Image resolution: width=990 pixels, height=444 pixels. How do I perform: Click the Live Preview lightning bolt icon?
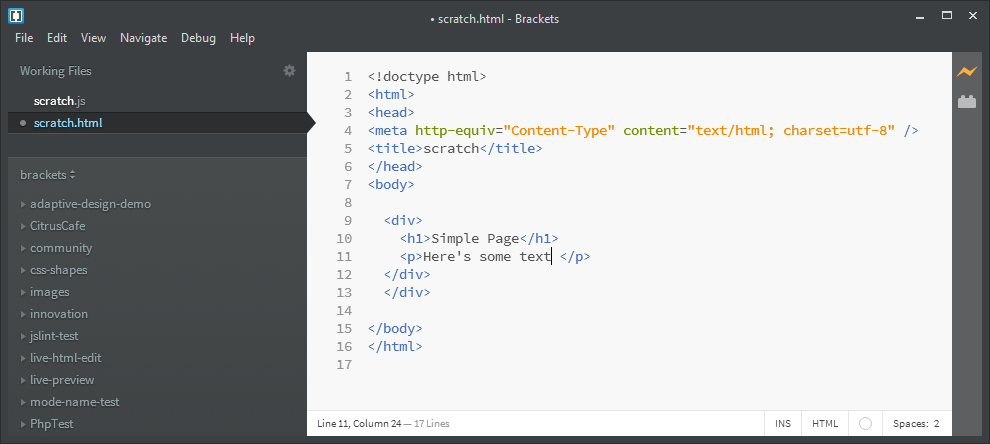pyautogui.click(x=967, y=71)
